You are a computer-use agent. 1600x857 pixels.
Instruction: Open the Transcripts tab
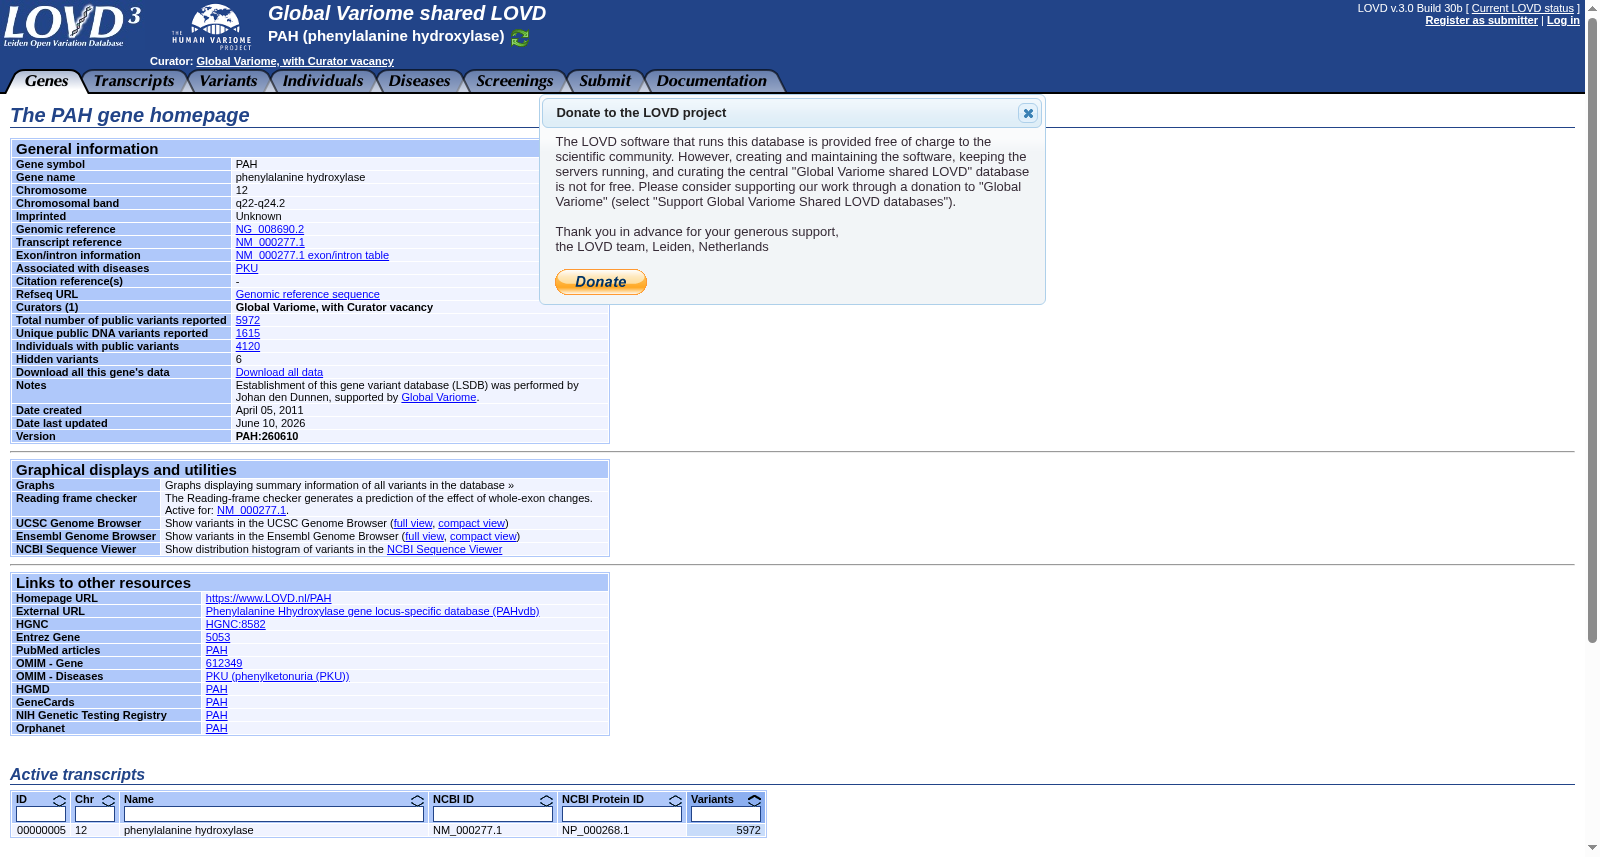(134, 81)
